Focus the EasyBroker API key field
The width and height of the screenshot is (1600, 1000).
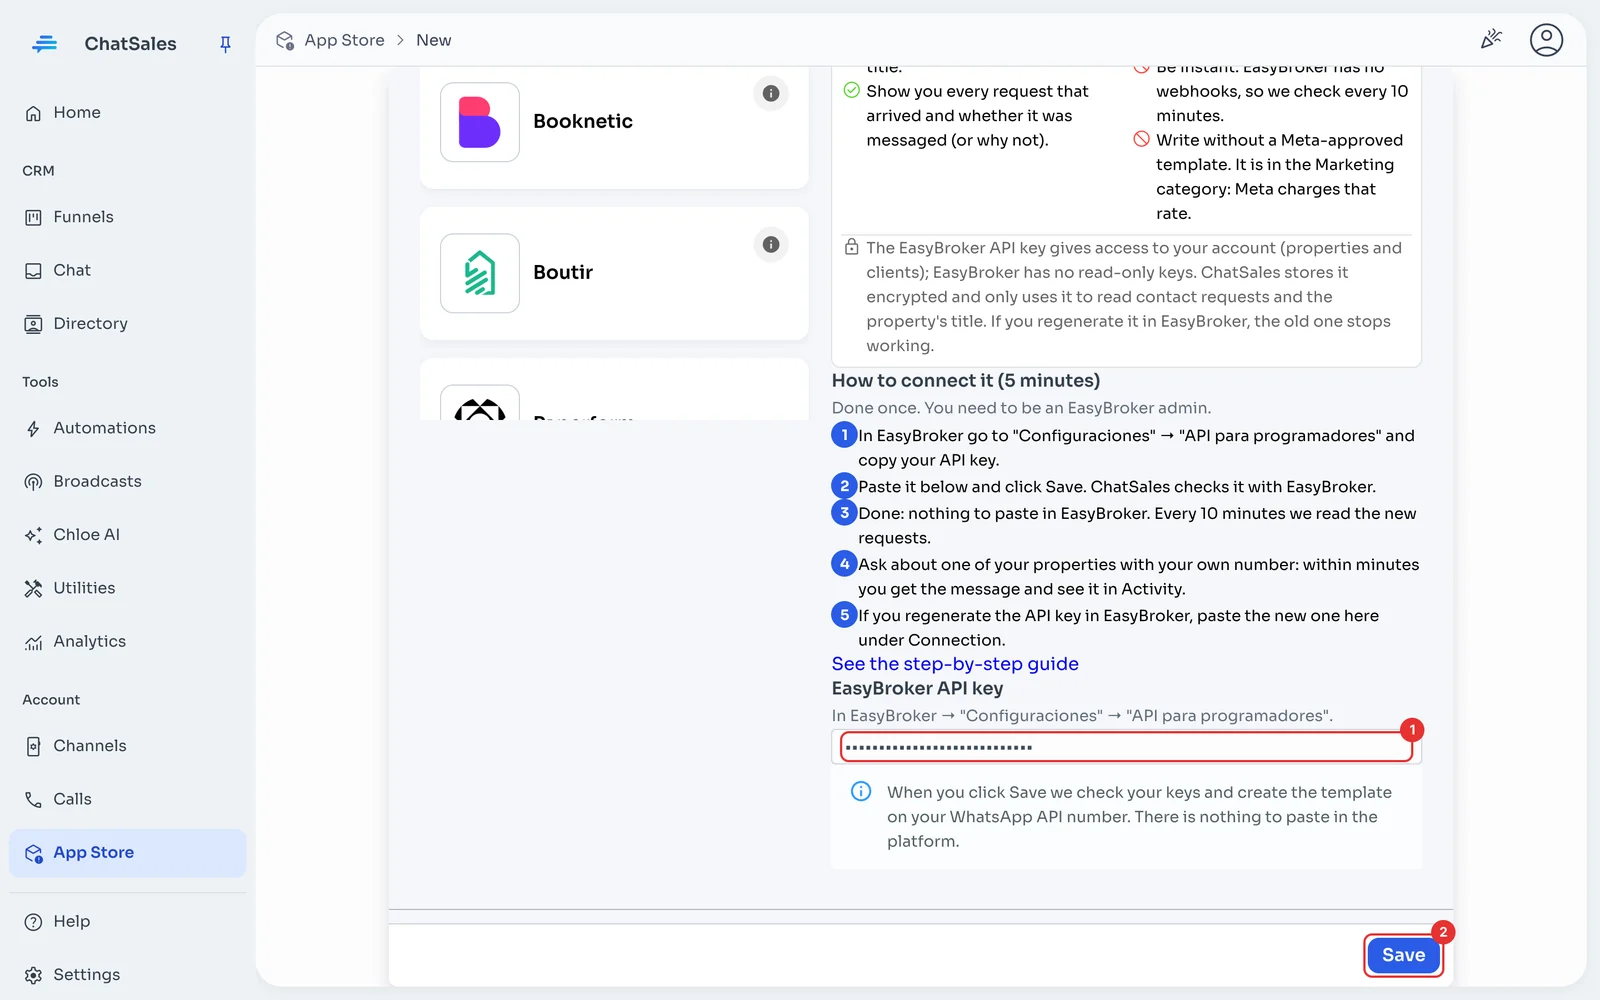[x=1126, y=747]
